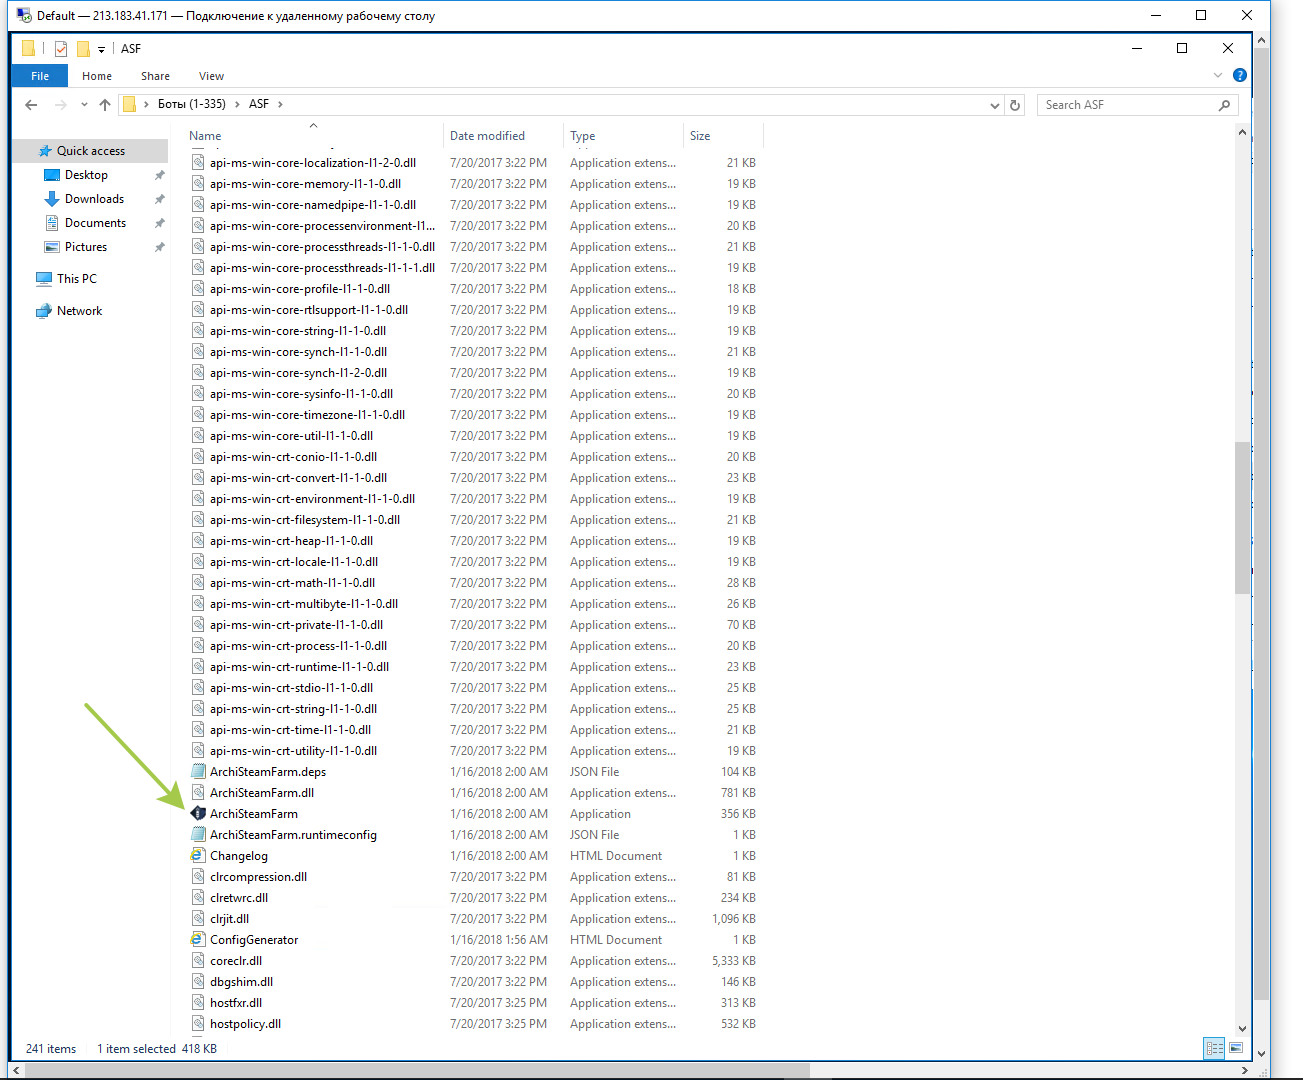
Task: Open the File ribbon tab
Action: coord(40,76)
